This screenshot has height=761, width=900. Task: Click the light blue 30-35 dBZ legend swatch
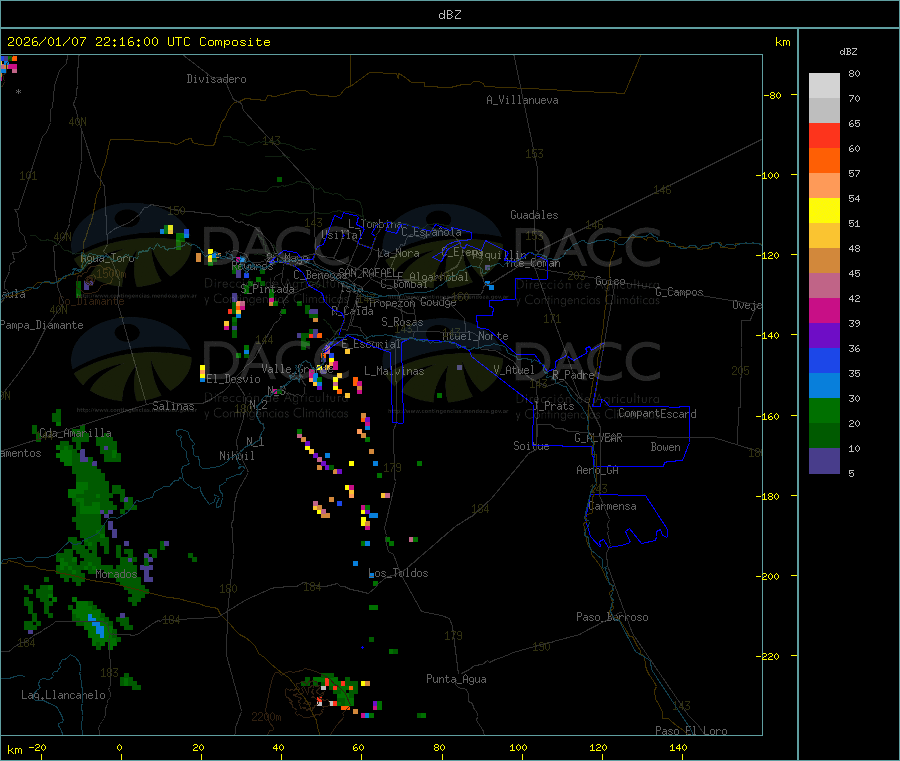[x=824, y=386]
